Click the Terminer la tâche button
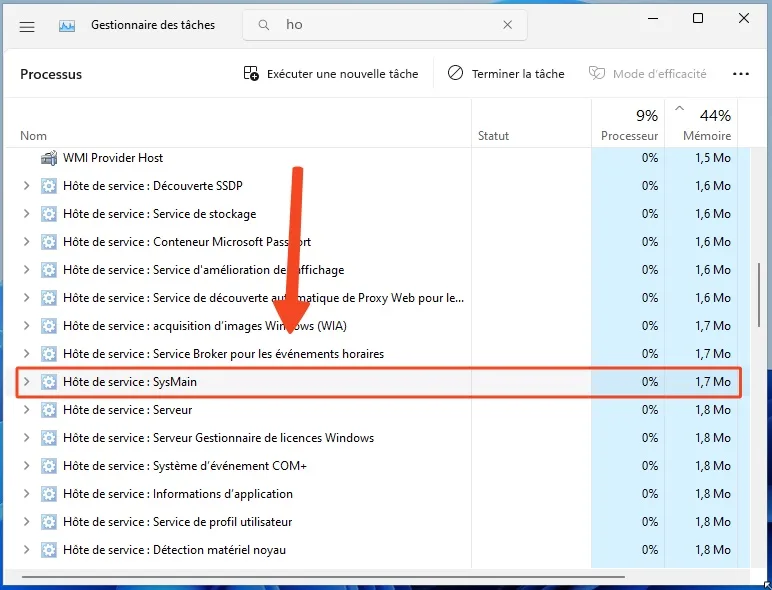The image size is (772, 590). coord(506,74)
